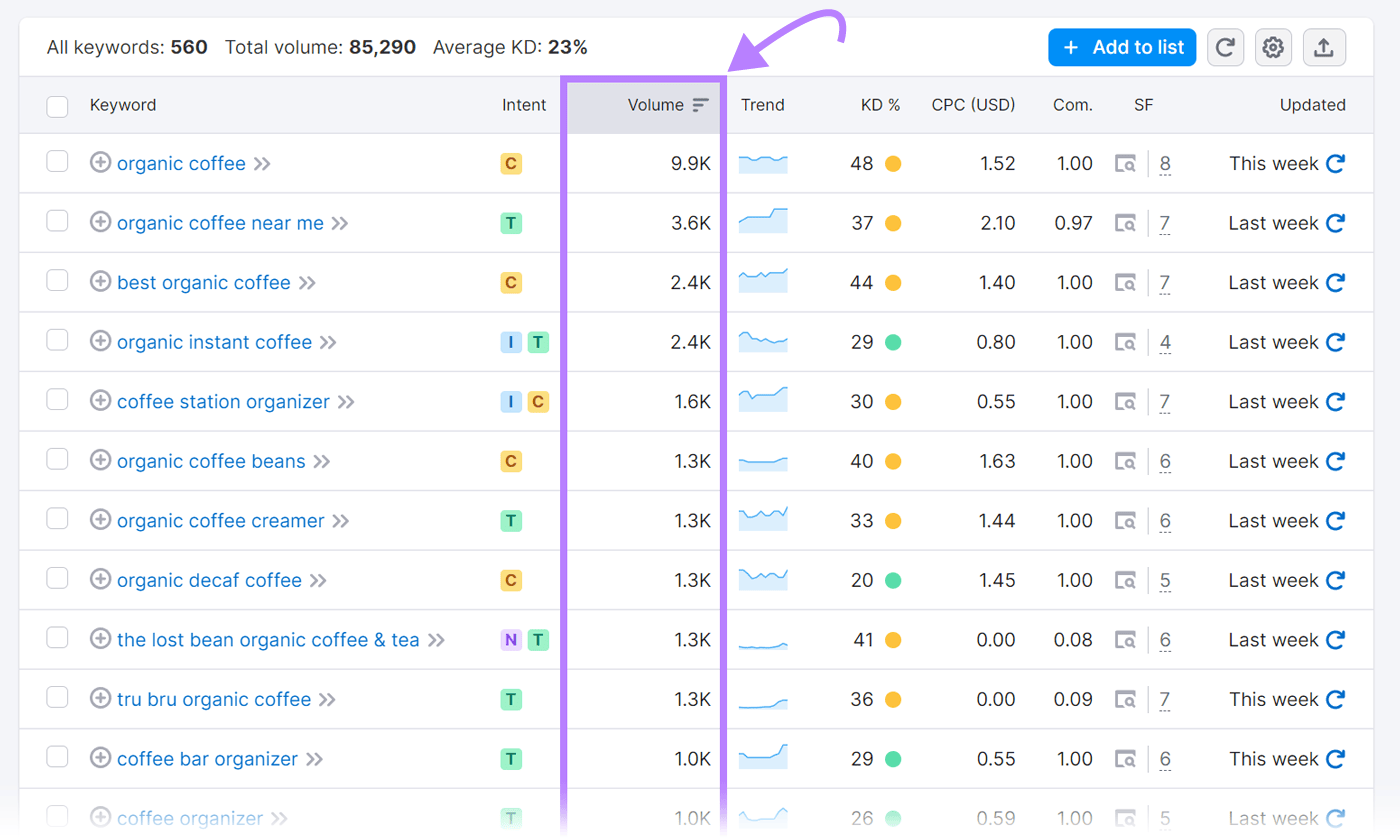Expand coffee station organizer with its double arrows
This screenshot has width=1400, height=839.
347,401
